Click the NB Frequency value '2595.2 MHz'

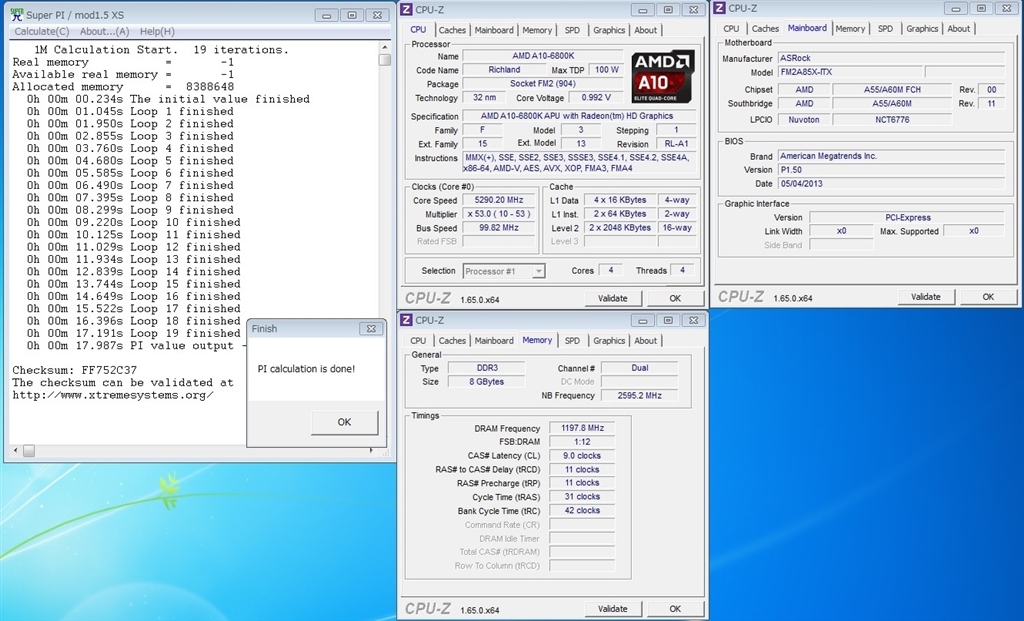pyautogui.click(x=639, y=395)
